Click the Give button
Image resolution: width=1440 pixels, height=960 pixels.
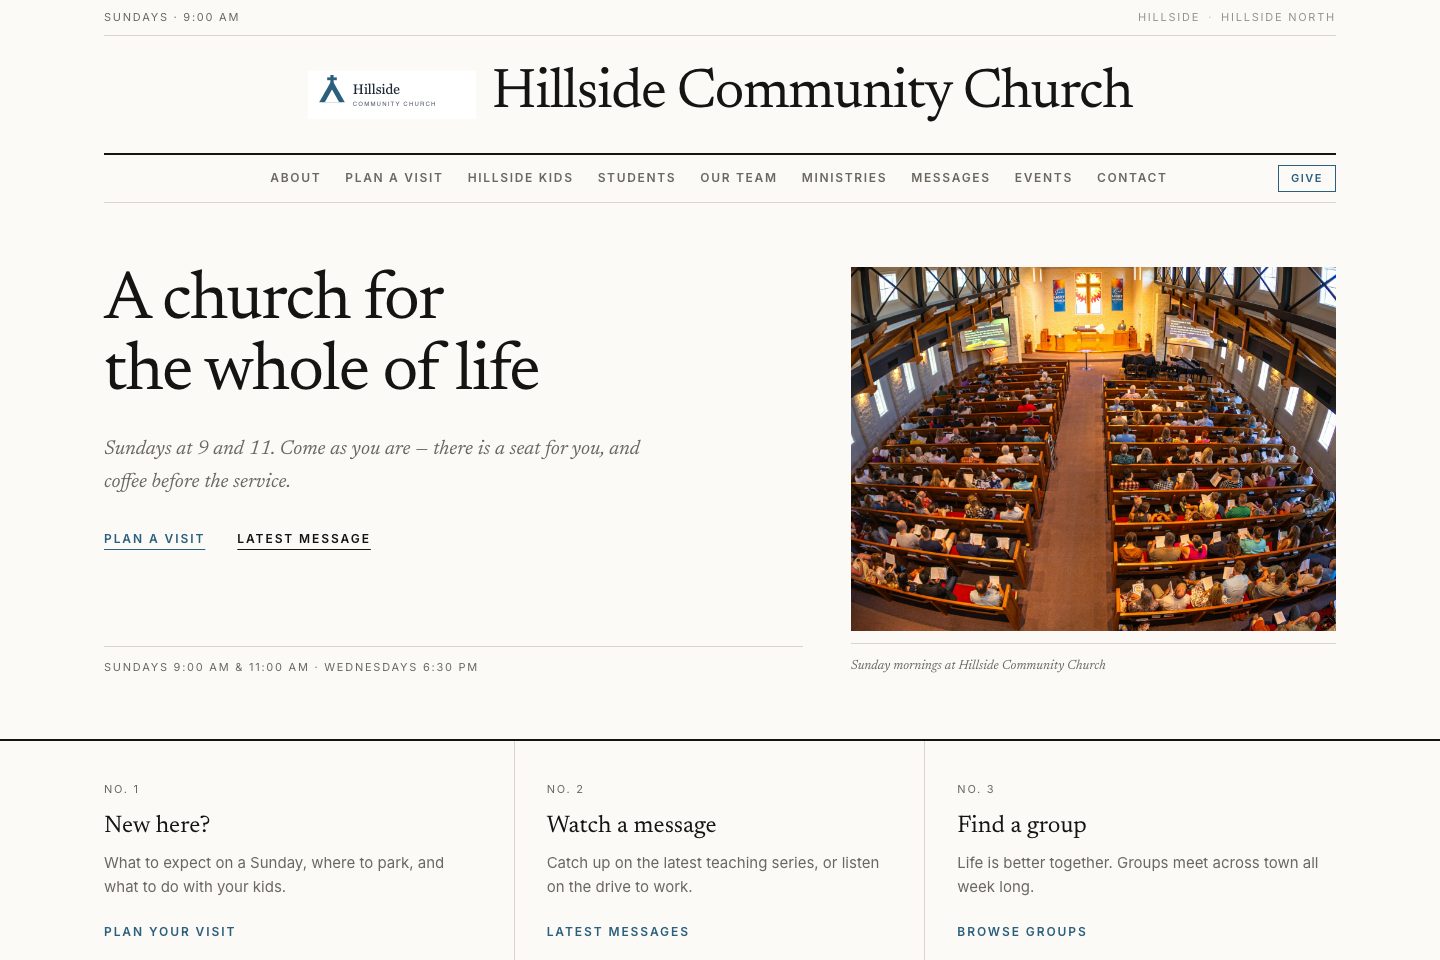click(x=1306, y=178)
